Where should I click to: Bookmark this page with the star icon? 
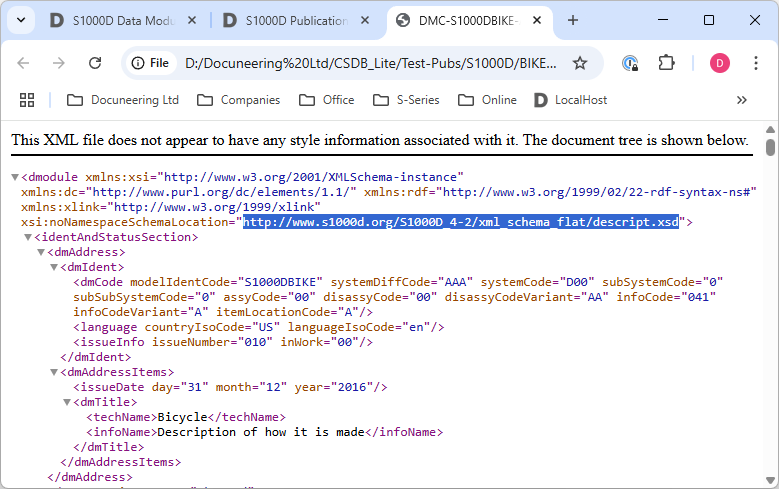579,63
